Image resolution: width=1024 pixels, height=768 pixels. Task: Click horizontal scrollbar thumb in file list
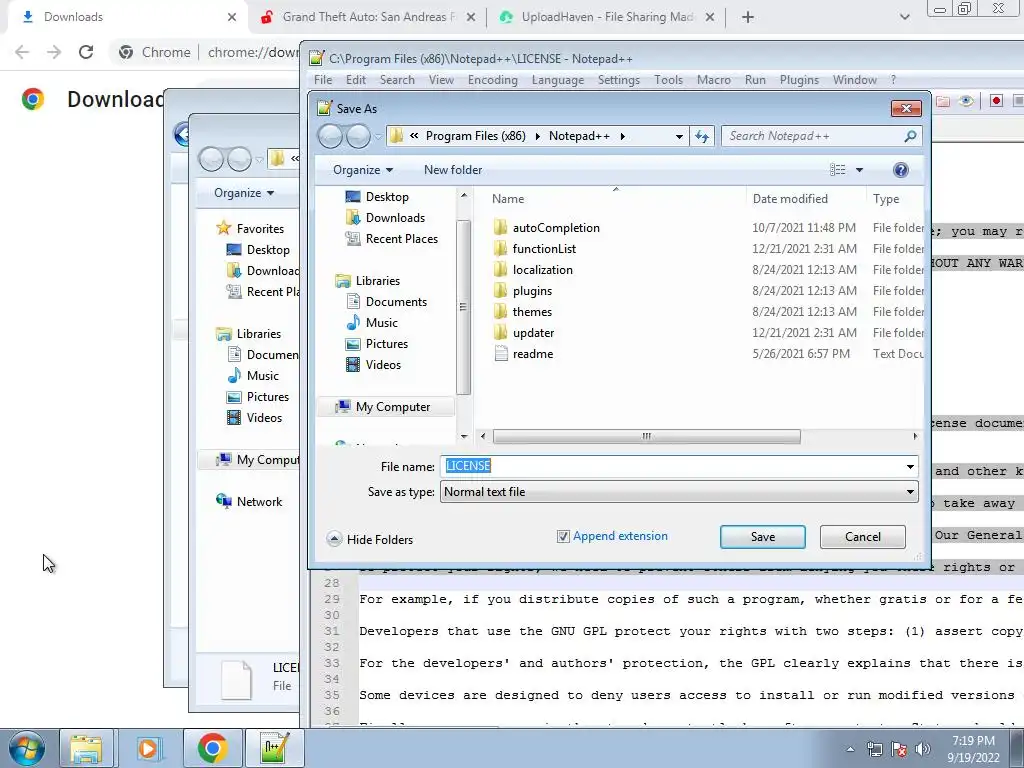(x=646, y=436)
